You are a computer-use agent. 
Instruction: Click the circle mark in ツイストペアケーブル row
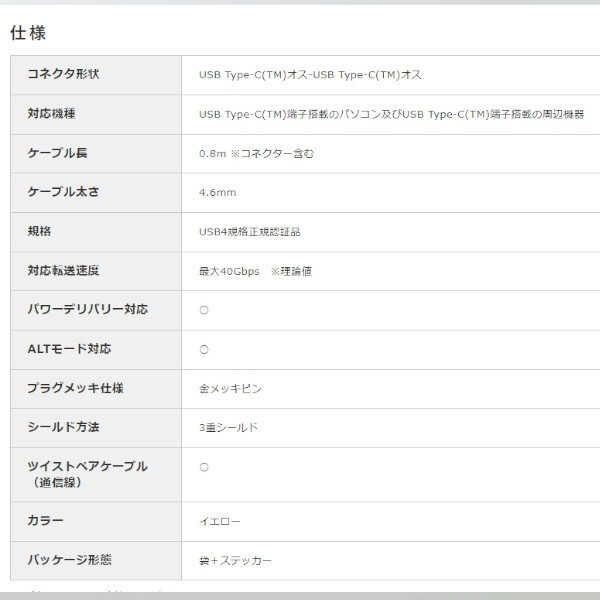204,467
